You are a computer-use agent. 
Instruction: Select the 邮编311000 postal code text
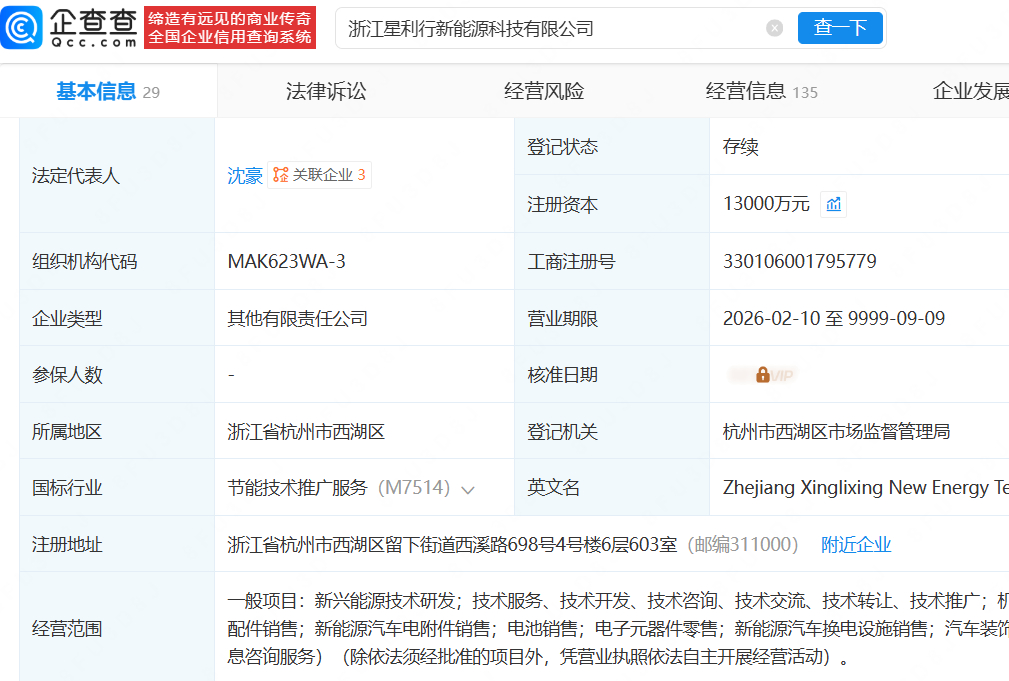pyautogui.click(x=743, y=545)
